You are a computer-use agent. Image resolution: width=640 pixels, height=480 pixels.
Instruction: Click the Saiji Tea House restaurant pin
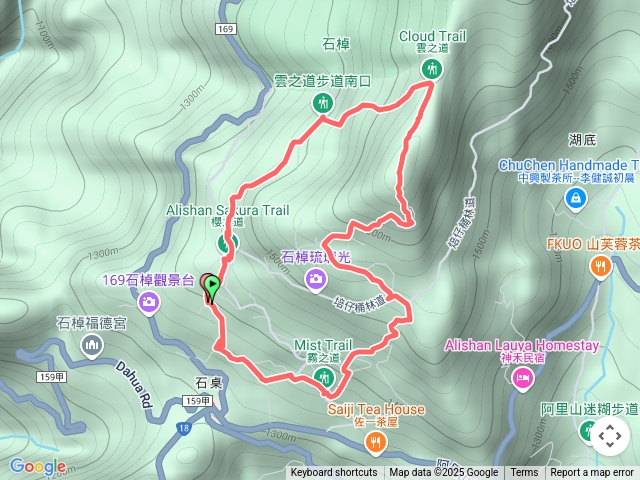(376, 443)
